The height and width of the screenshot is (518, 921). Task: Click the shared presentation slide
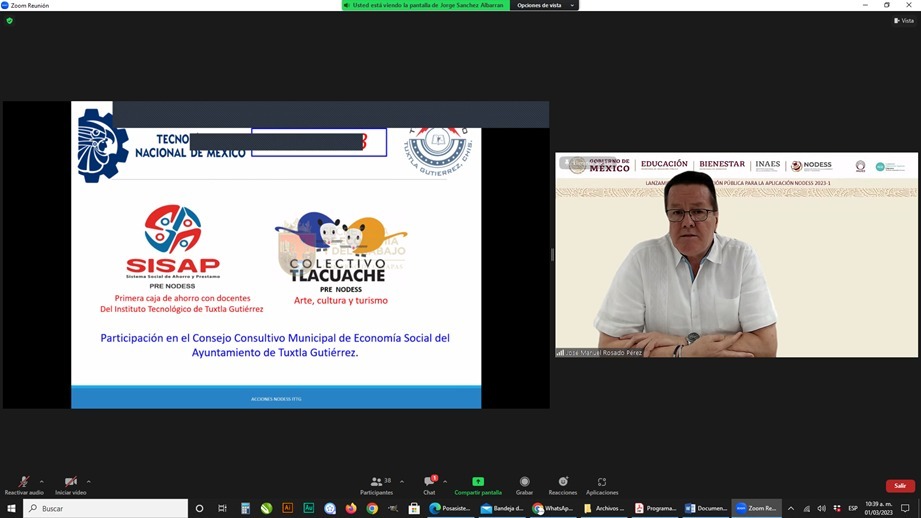click(x=276, y=255)
